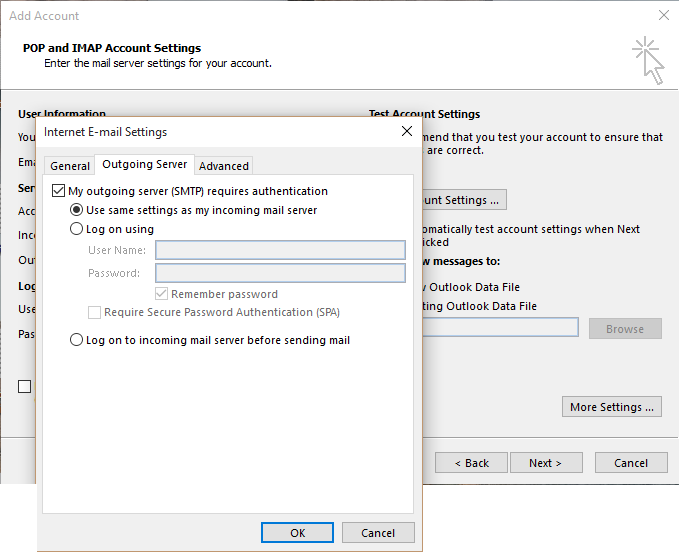679x552 pixels.
Task: Close the Add Account window
Action: click(663, 16)
